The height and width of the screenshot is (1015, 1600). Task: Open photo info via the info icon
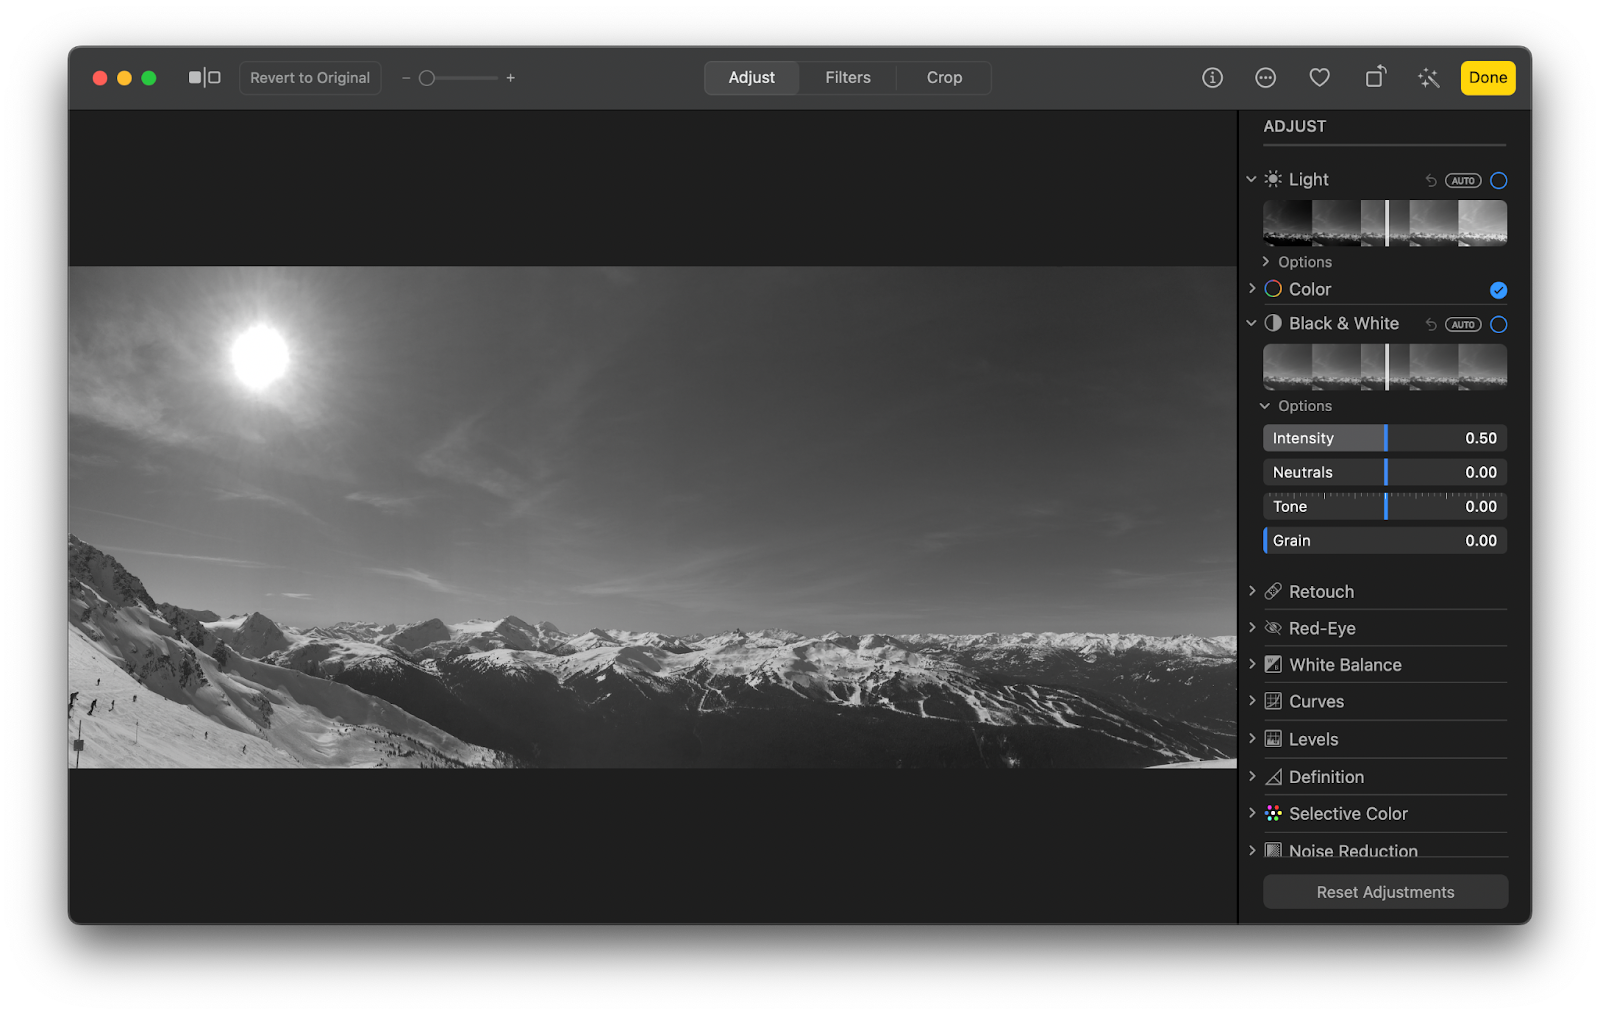pos(1212,77)
